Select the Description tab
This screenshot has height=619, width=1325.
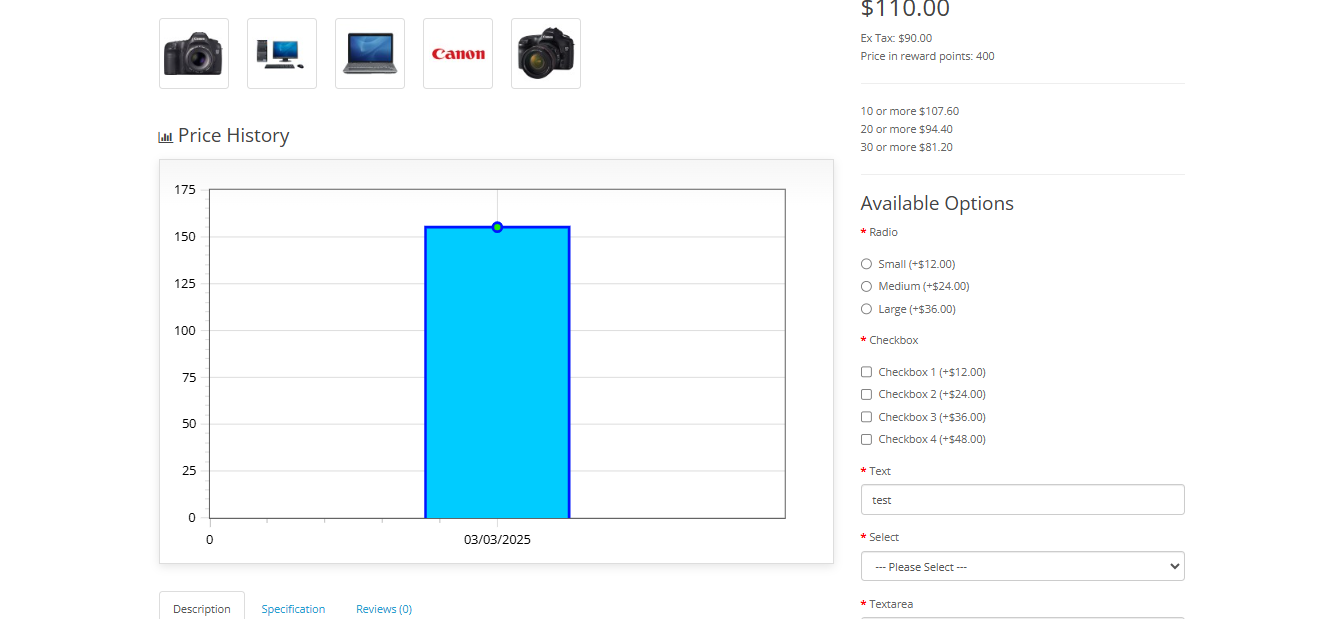coord(202,609)
